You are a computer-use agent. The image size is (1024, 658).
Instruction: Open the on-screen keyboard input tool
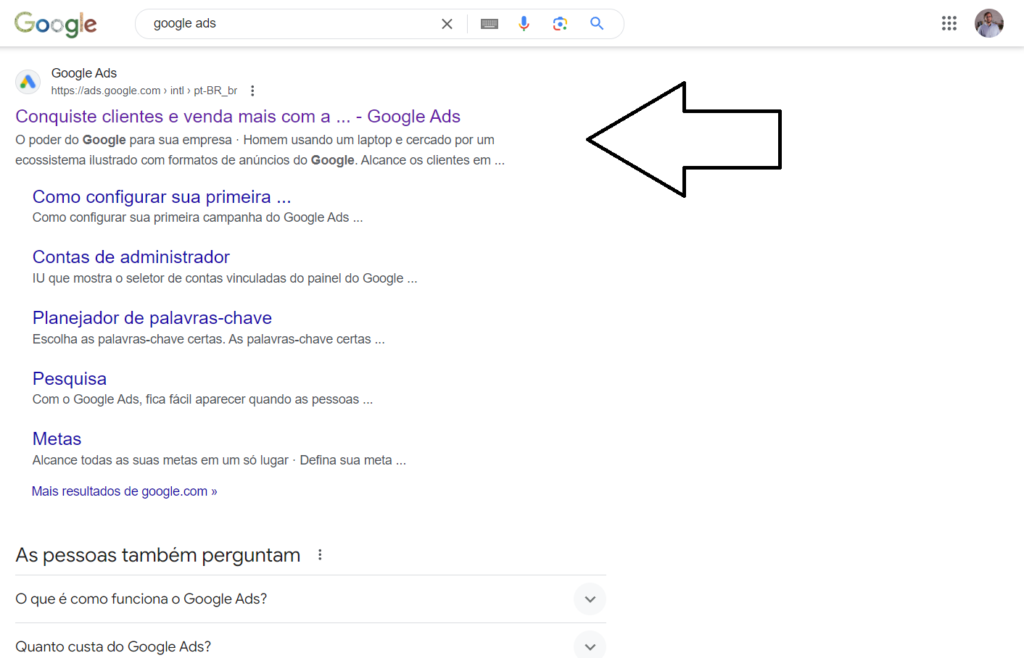click(489, 24)
